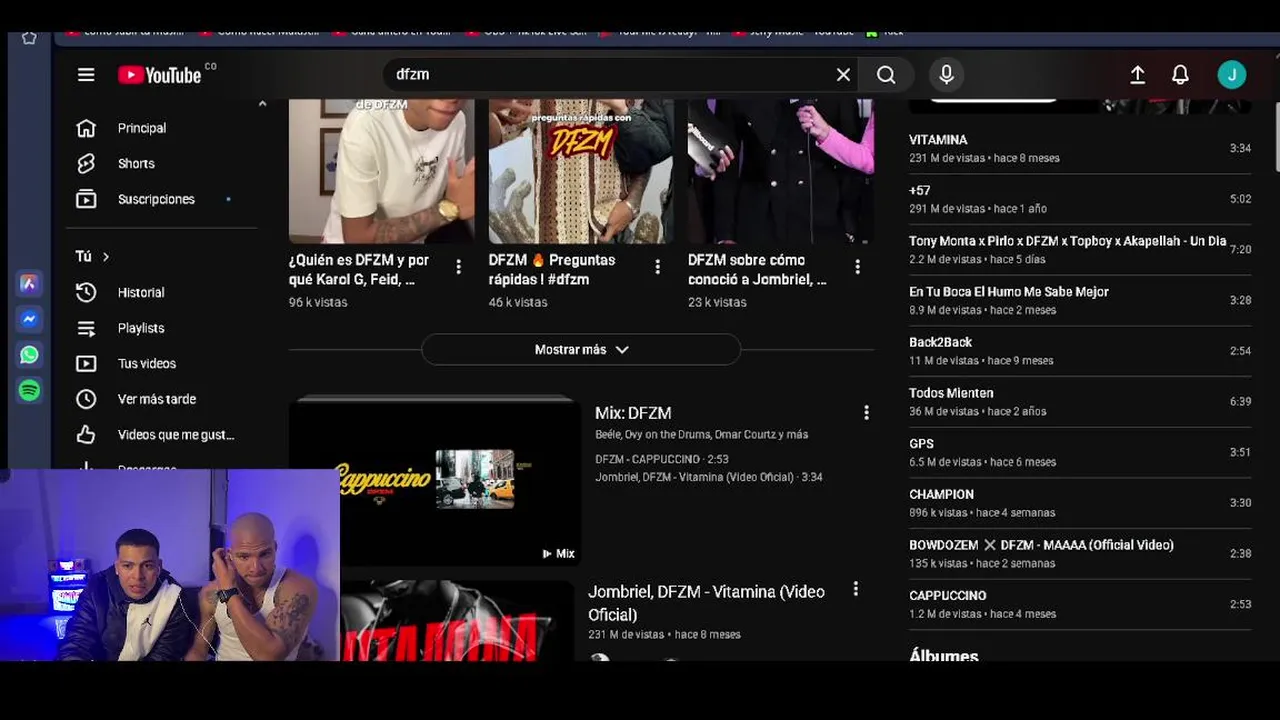
Task: Play BOWDOZEM DFZM MAAAA Official Video
Action: coord(1080,554)
